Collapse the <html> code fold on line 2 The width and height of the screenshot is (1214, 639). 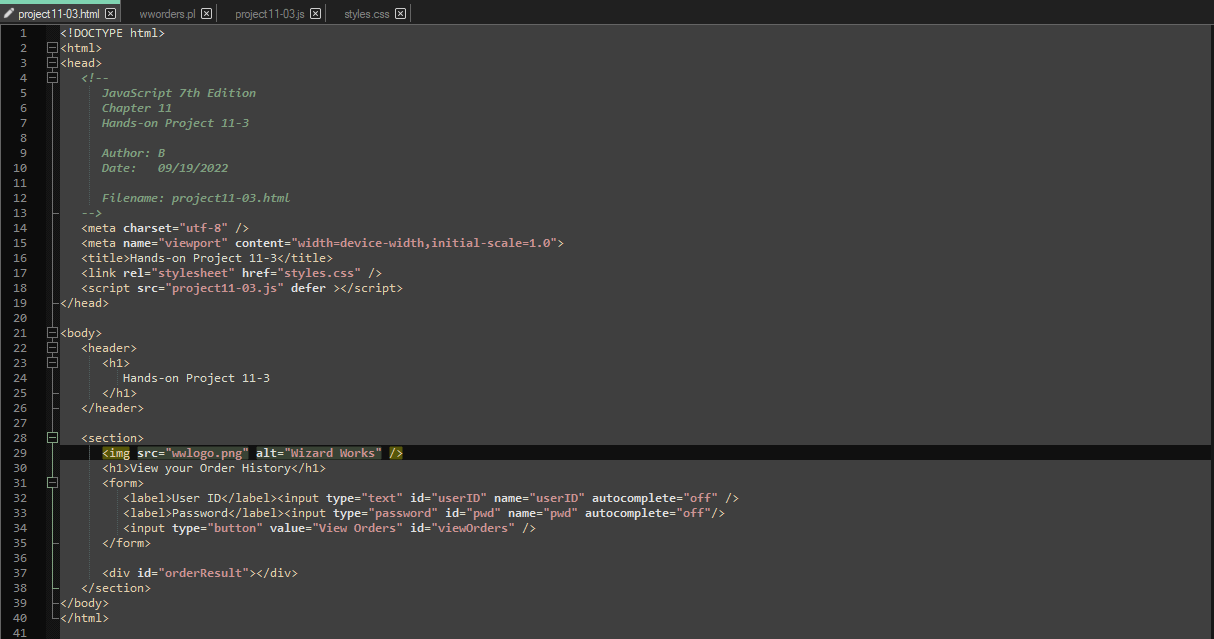click(52, 47)
